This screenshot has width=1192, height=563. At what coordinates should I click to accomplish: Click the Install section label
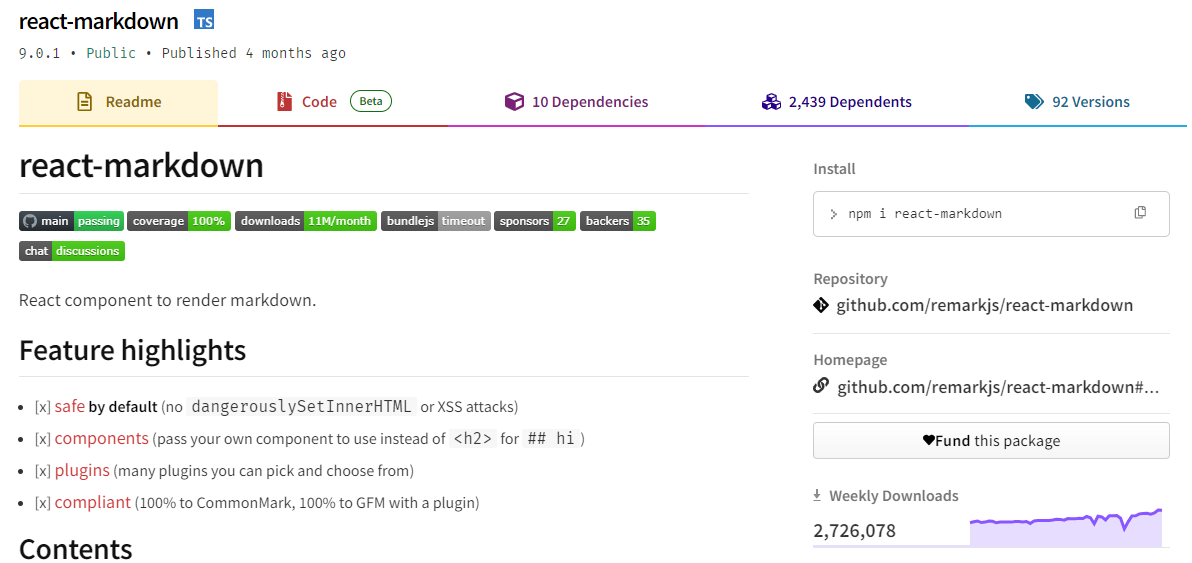834,169
